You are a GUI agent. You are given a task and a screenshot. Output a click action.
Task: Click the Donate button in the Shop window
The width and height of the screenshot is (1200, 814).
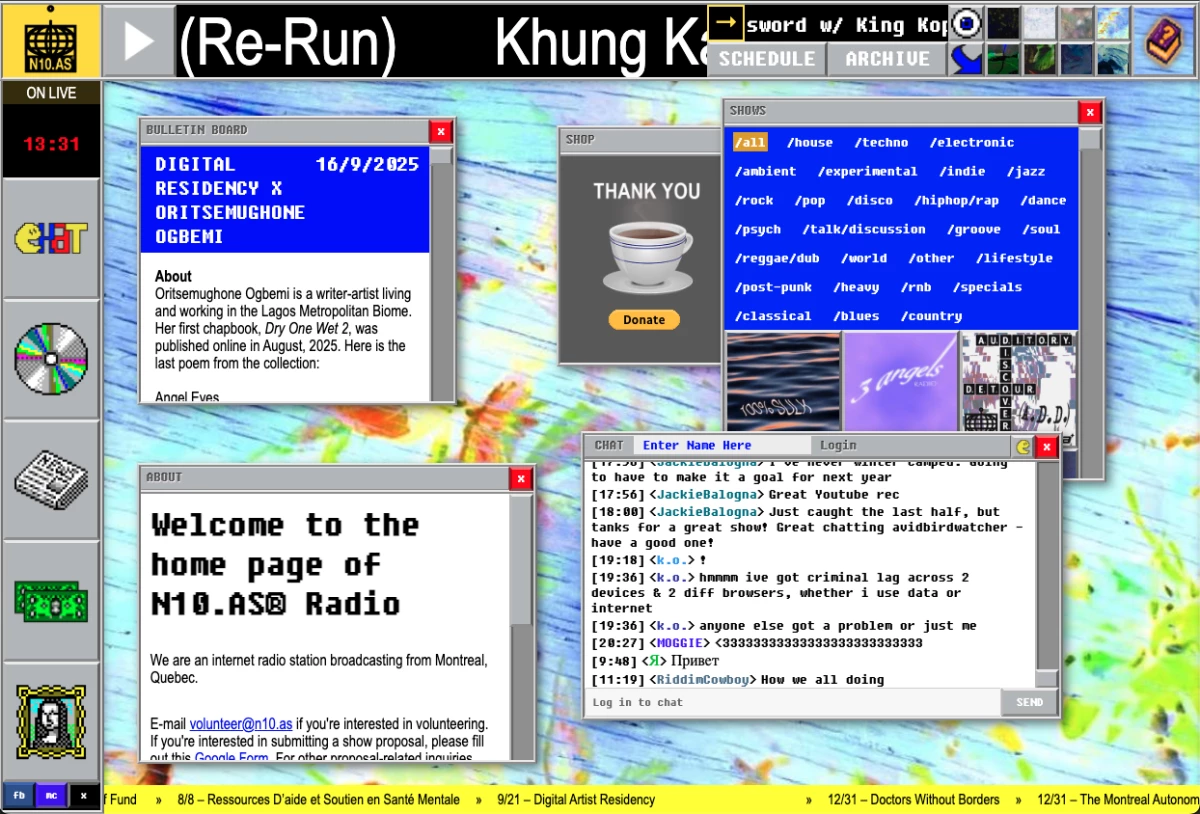(x=643, y=319)
